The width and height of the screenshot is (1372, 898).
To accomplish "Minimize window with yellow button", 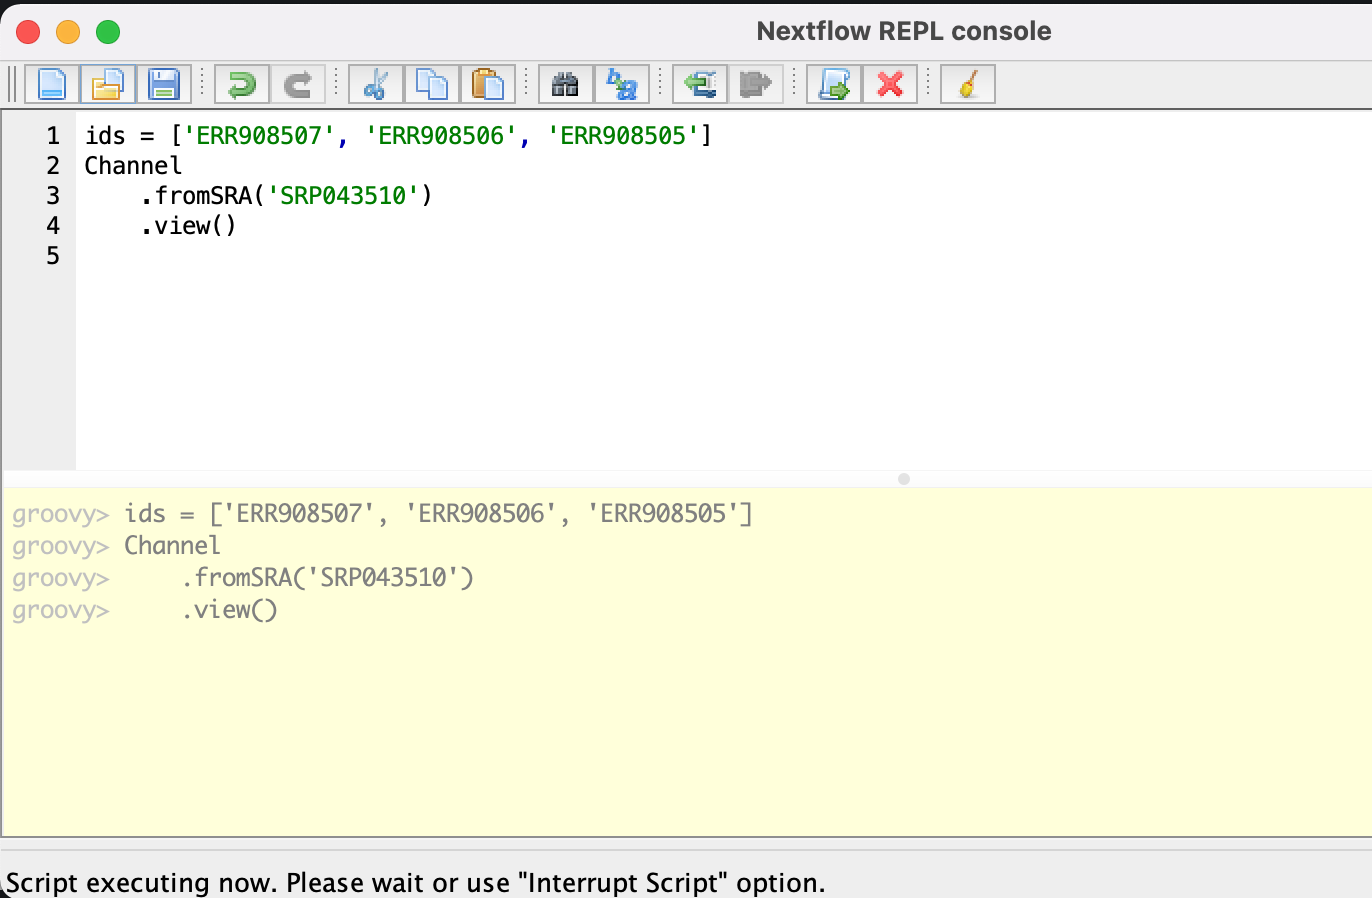I will (68, 32).
